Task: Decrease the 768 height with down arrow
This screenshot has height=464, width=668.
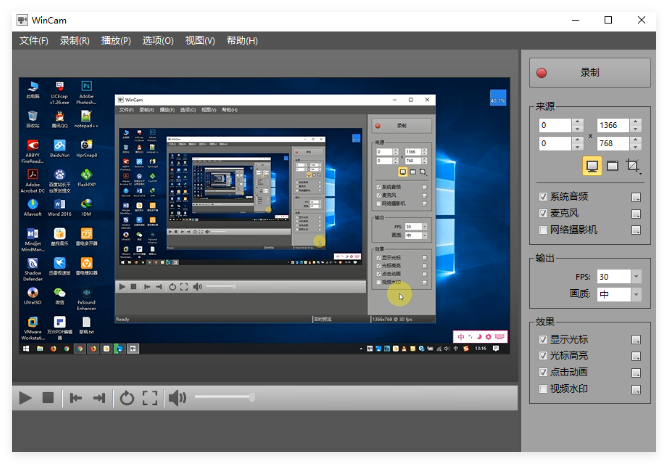Action: point(636,147)
